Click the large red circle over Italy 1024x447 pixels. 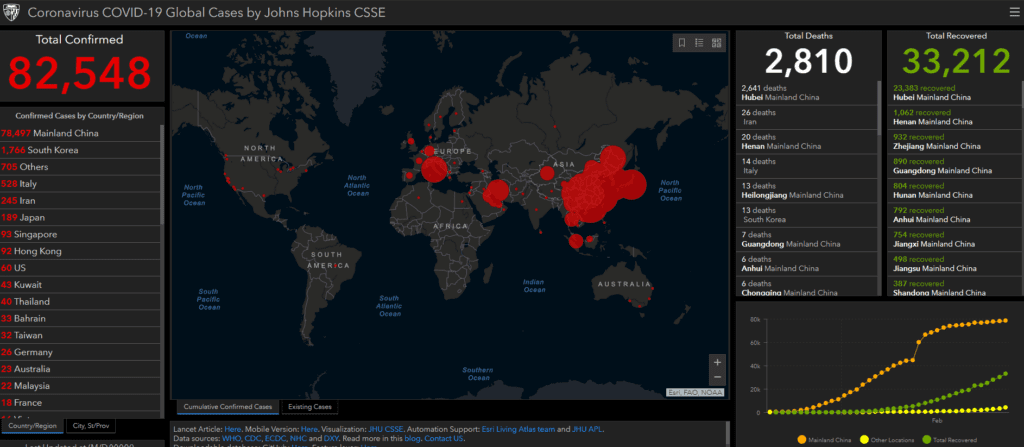click(434, 170)
